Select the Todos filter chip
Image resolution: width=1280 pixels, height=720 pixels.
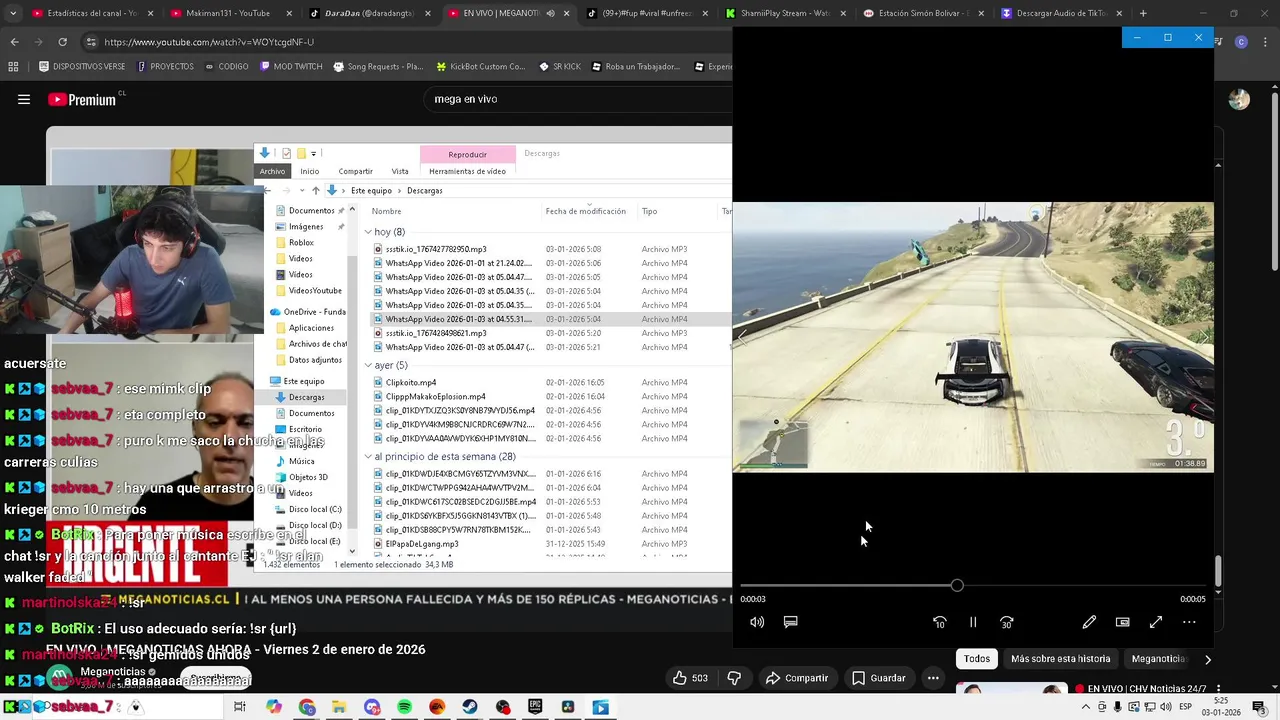(977, 659)
